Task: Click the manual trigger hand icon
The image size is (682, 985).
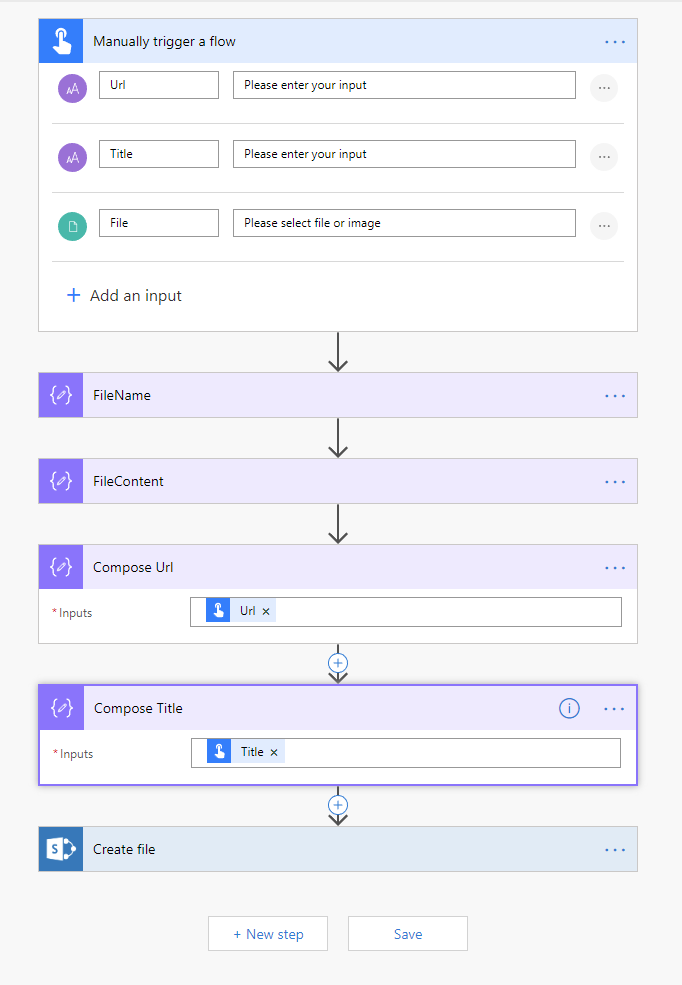Action: point(61,41)
